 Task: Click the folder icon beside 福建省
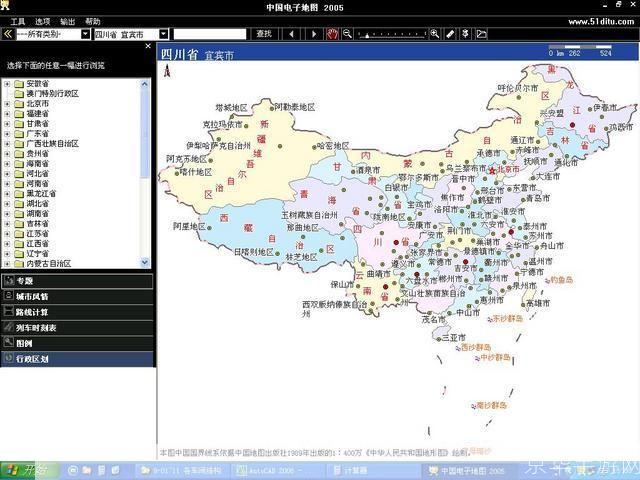[19, 113]
